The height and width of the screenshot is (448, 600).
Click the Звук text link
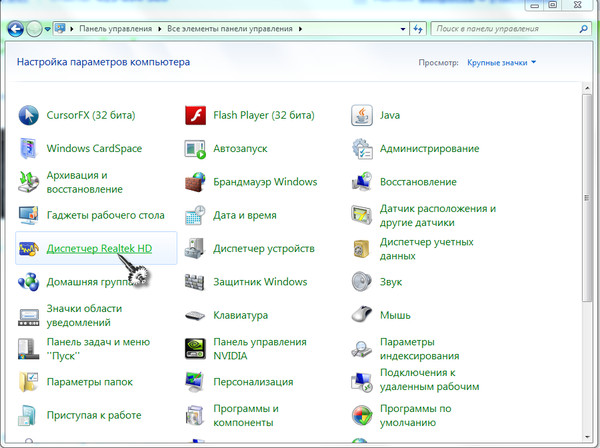[391, 282]
